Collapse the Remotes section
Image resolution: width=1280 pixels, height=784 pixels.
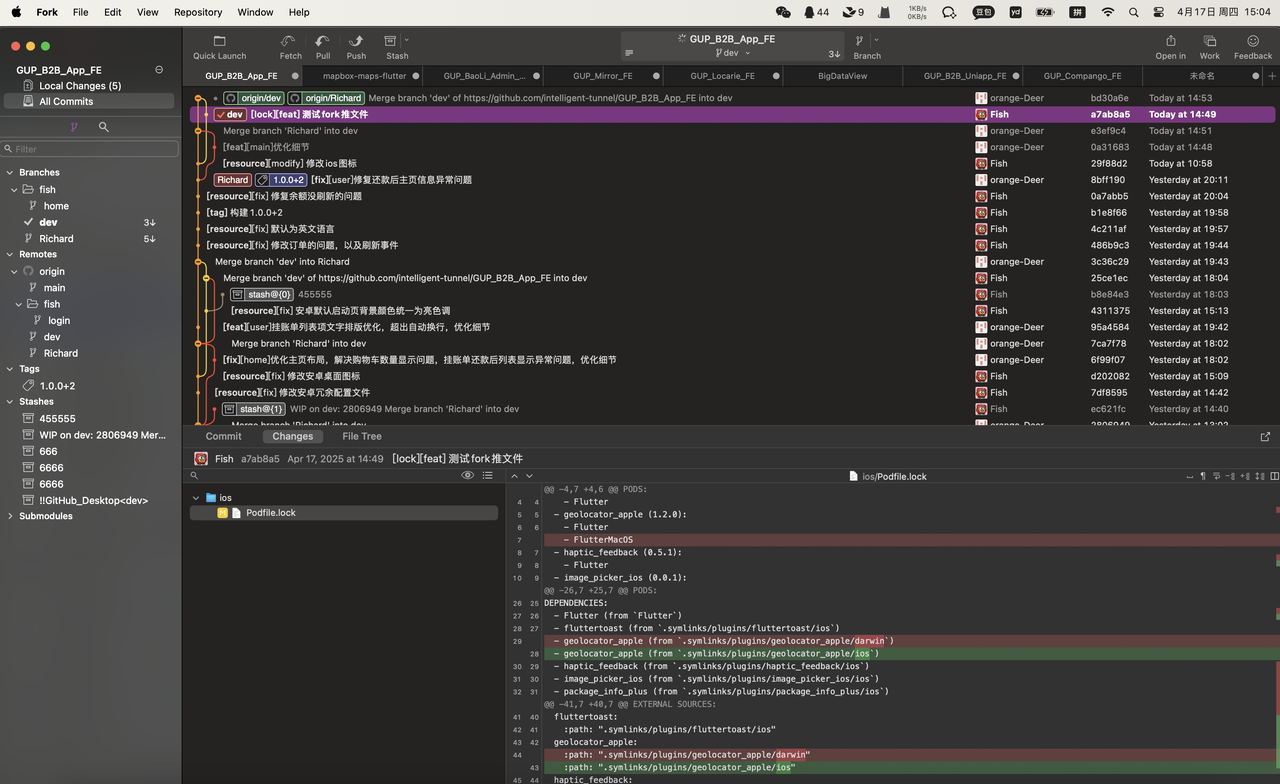pos(10,254)
